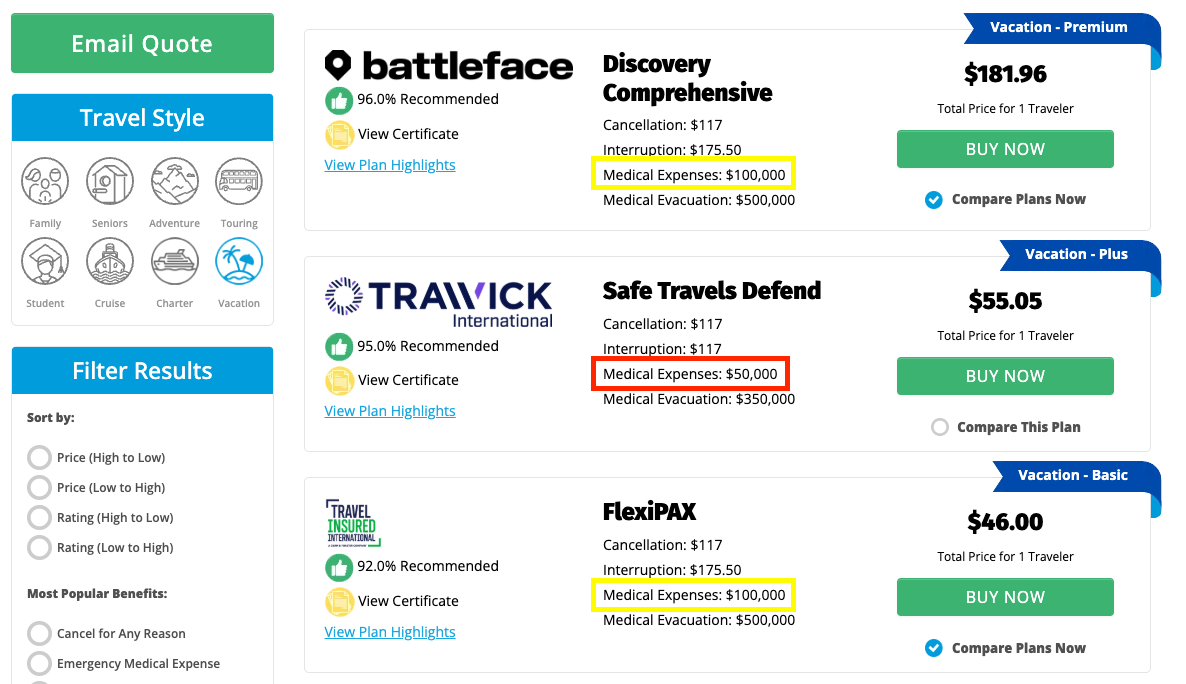Buy Now the FlexiPAX plan

1004,597
